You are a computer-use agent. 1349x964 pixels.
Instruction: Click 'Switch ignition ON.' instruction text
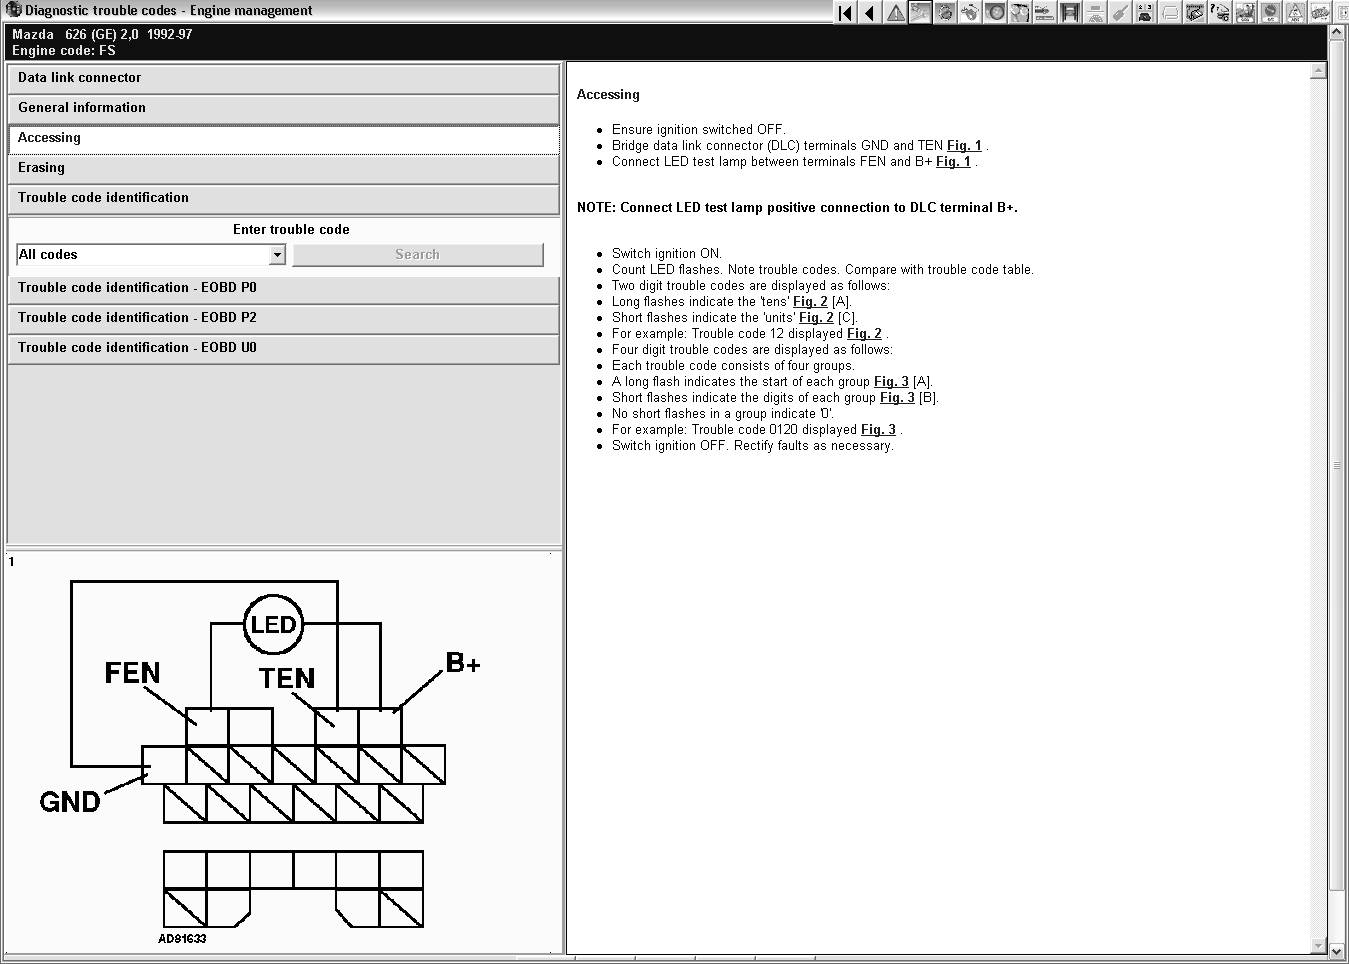(x=667, y=253)
